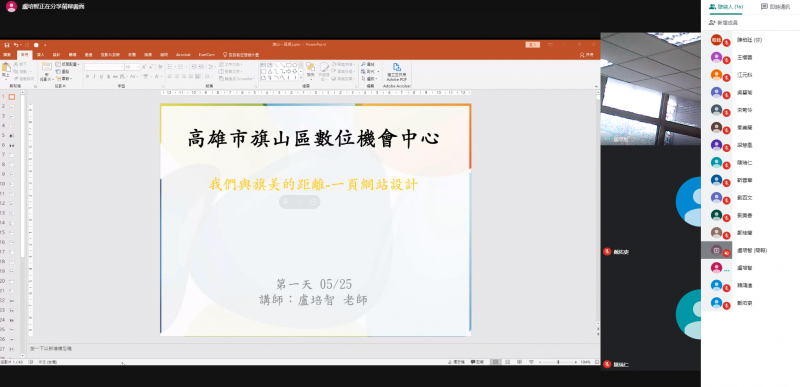Open the EverCam ribbon tab
Viewport: 800px width, 387px height.
207,55
